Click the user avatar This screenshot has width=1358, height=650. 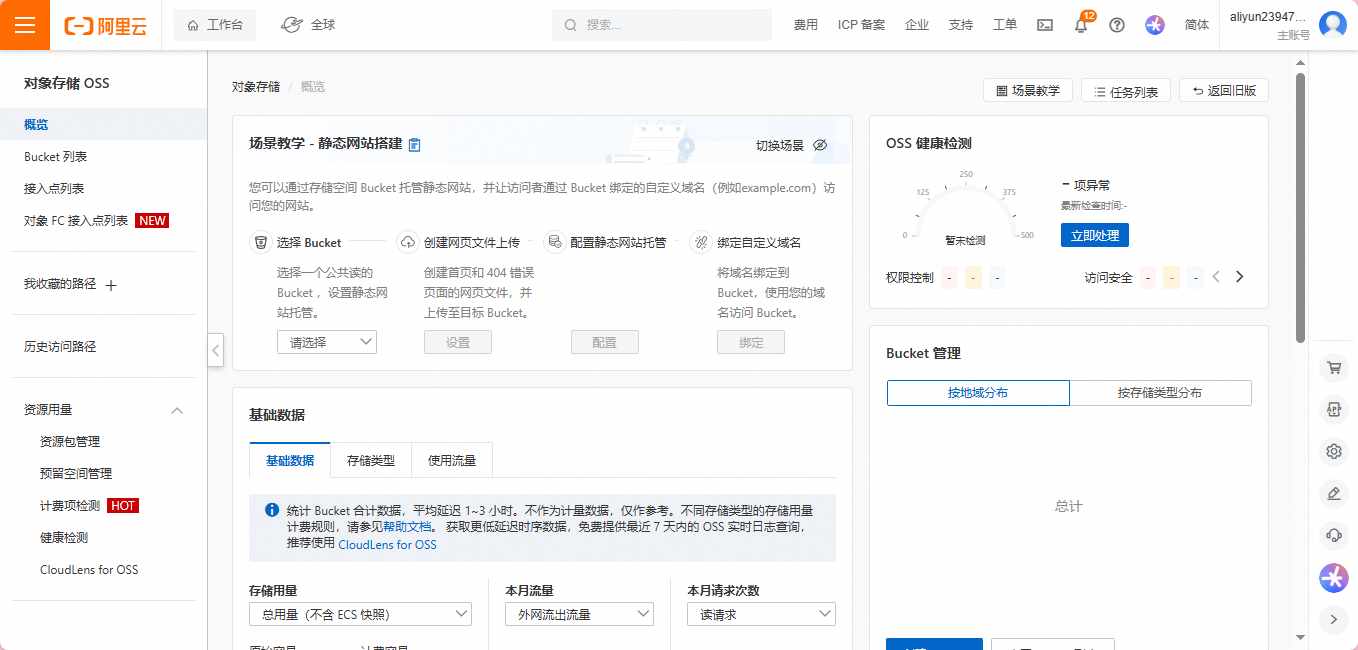coord(1333,25)
